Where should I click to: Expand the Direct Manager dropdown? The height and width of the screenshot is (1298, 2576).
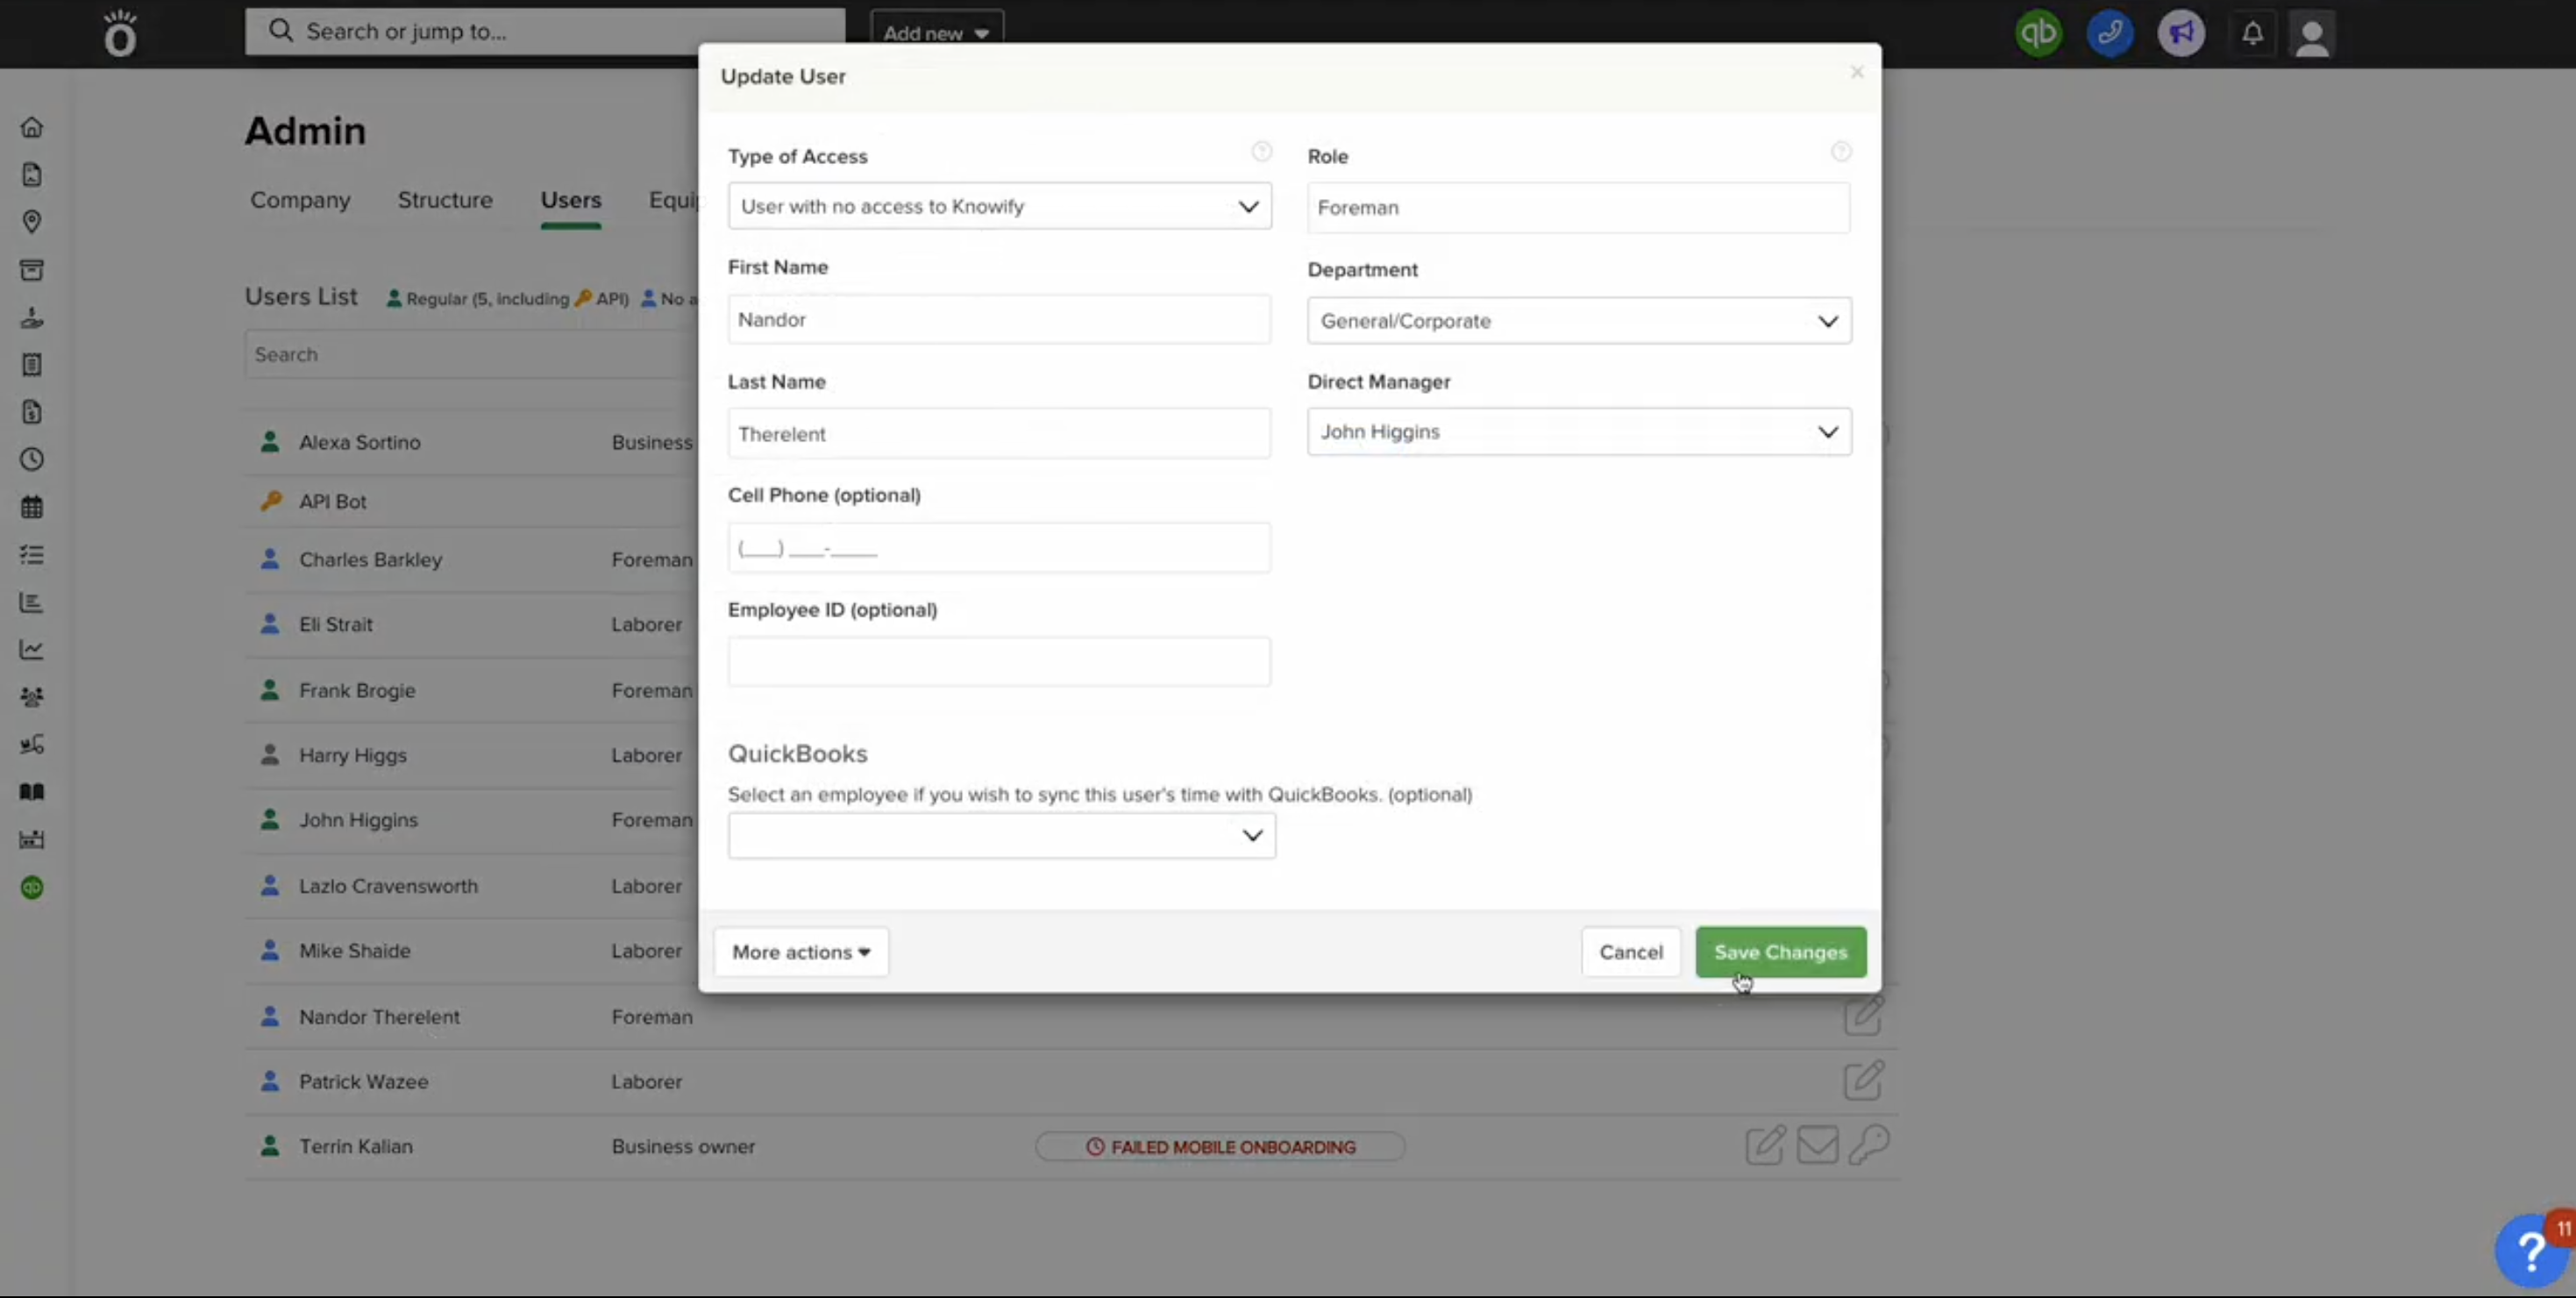point(1578,432)
